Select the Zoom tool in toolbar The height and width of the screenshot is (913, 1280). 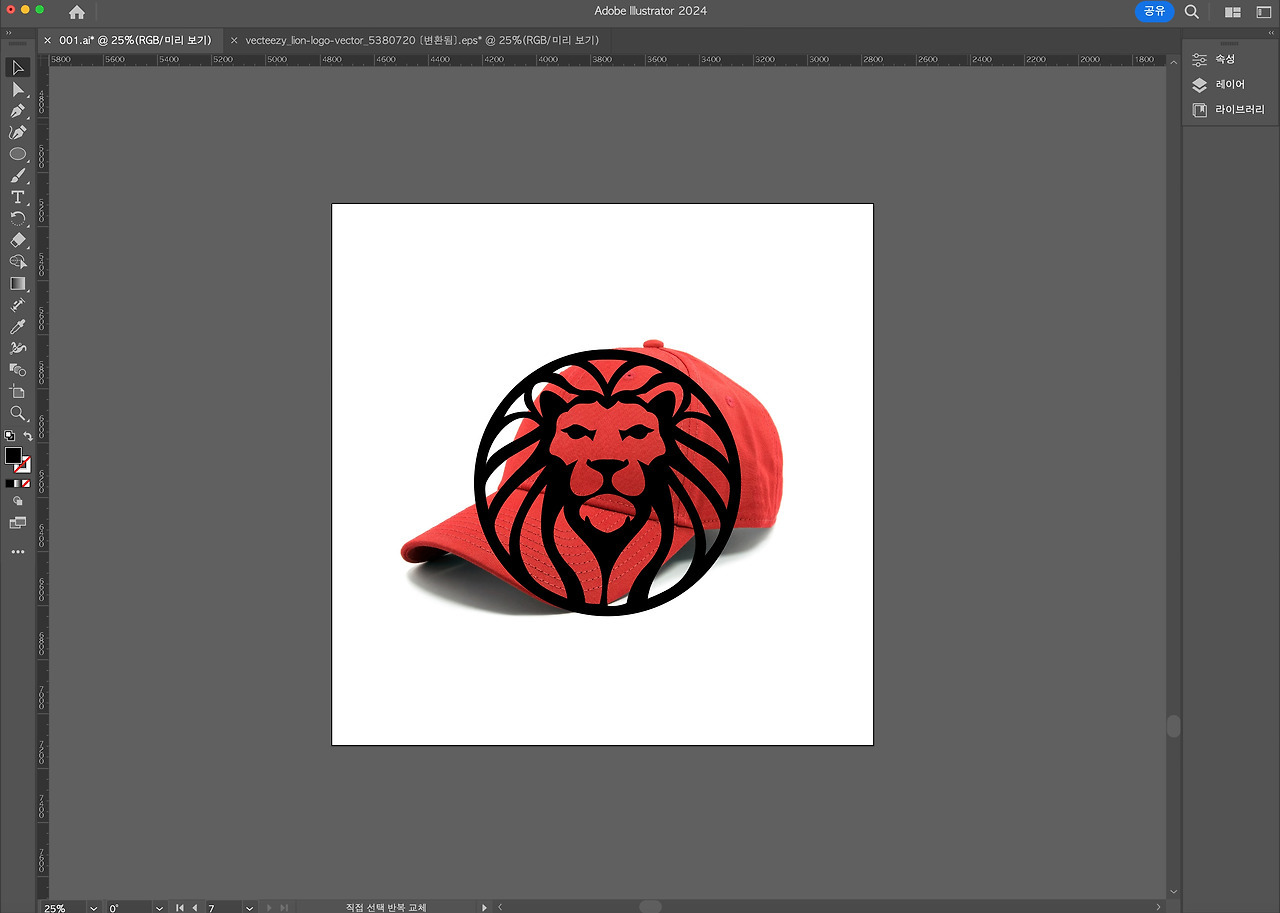(x=17, y=413)
